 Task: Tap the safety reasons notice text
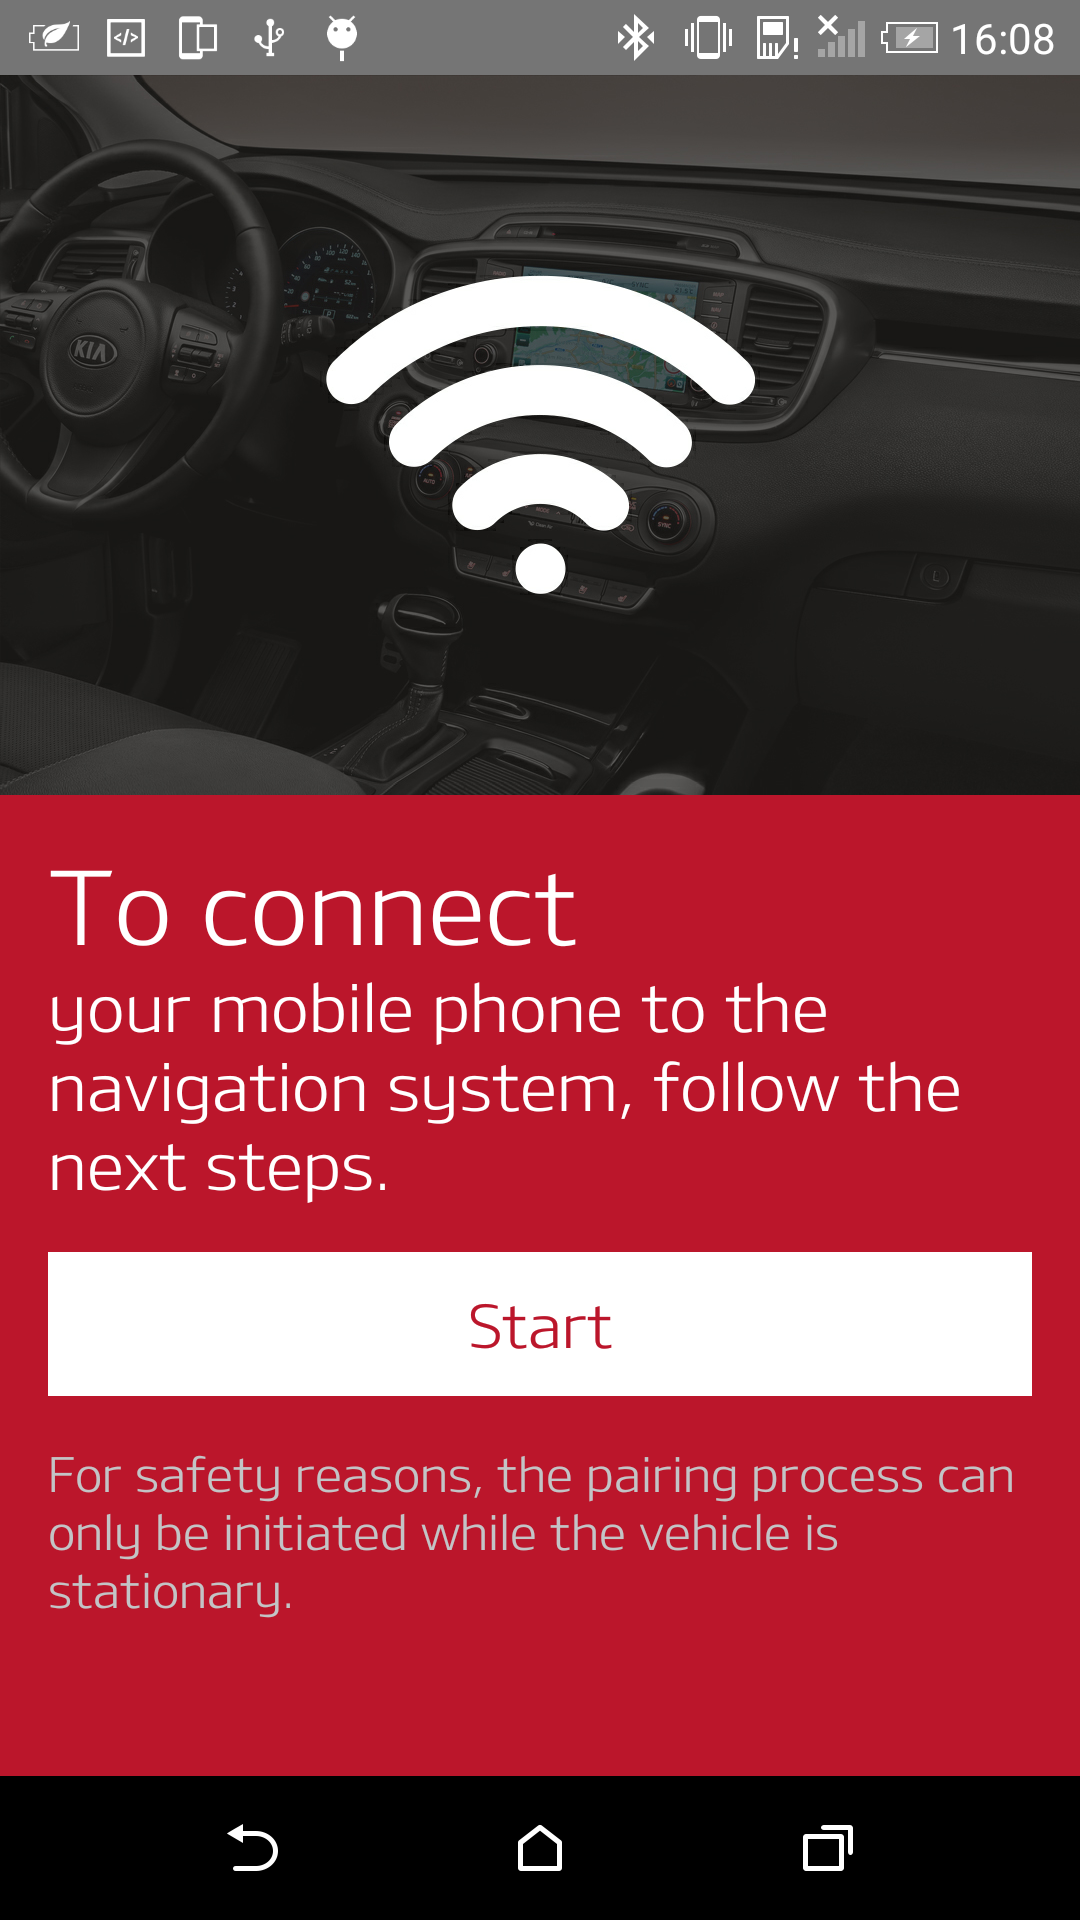click(x=531, y=1533)
